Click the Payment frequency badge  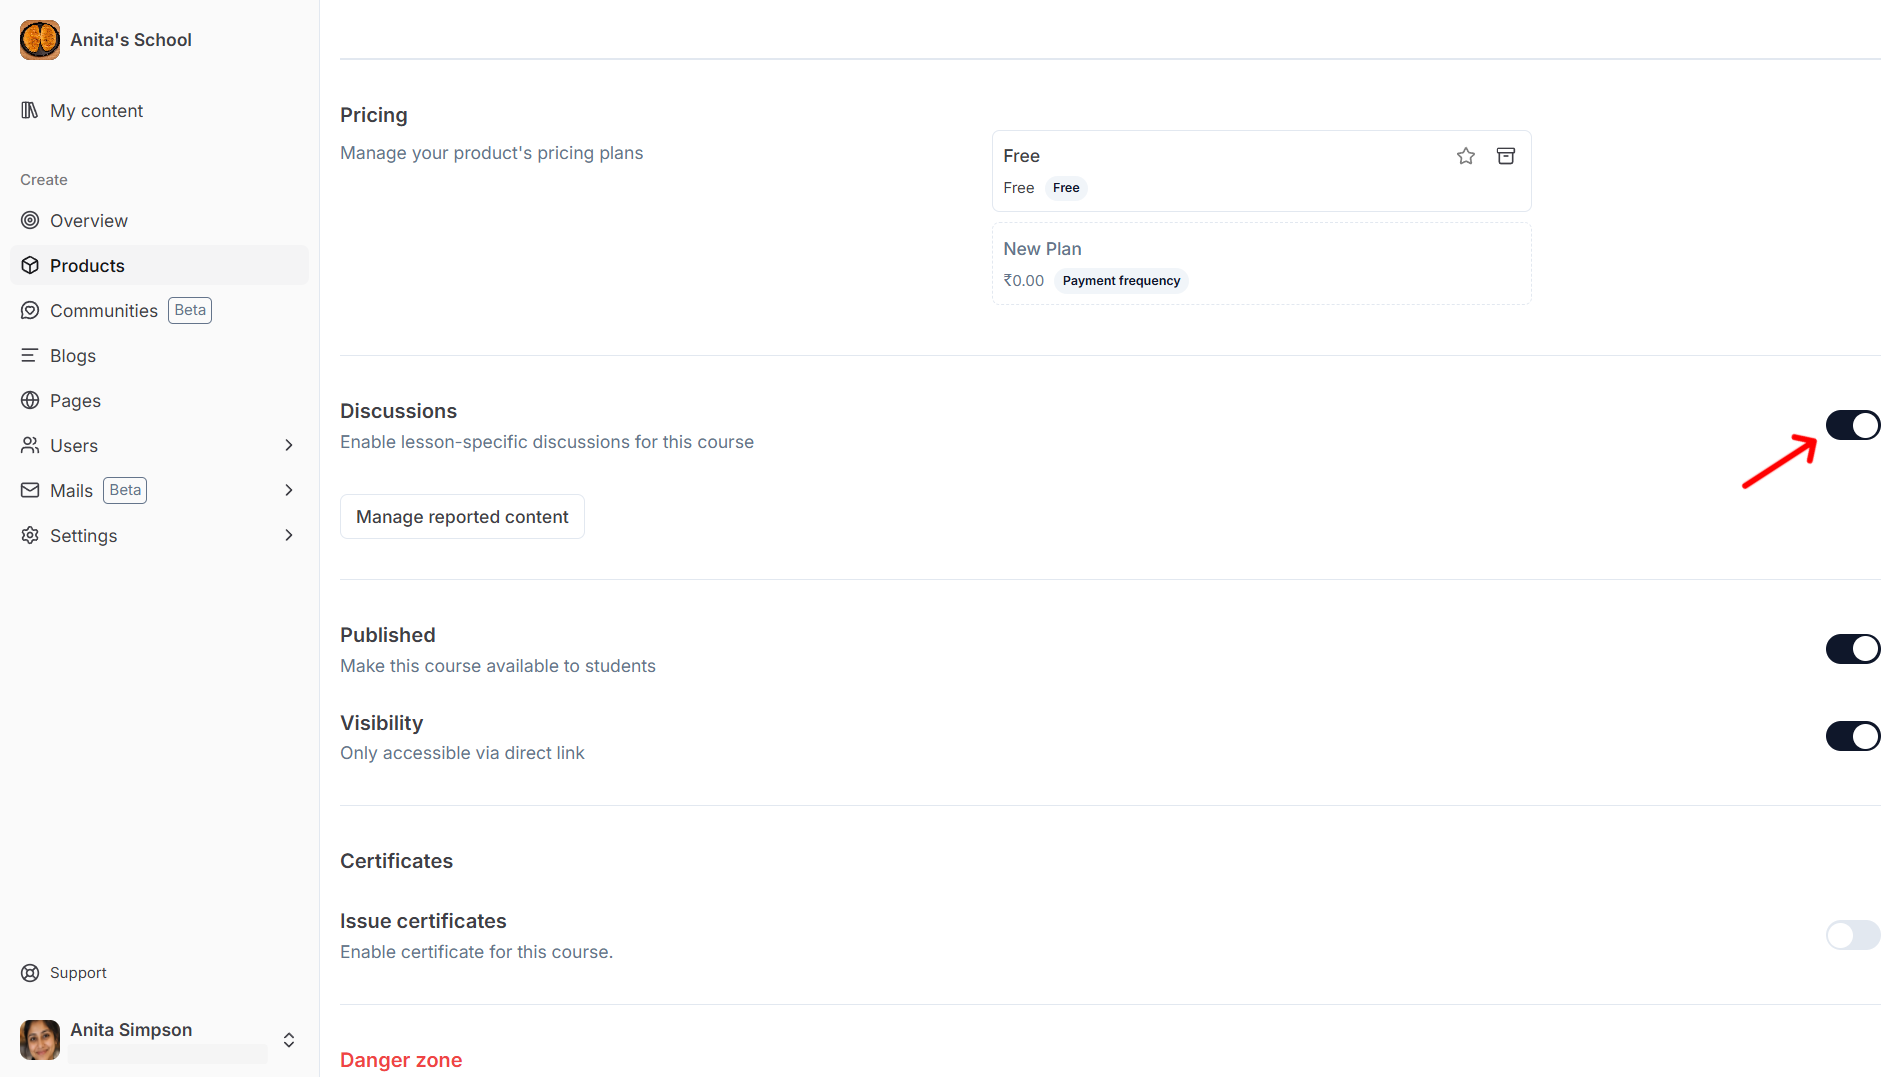pyautogui.click(x=1121, y=281)
